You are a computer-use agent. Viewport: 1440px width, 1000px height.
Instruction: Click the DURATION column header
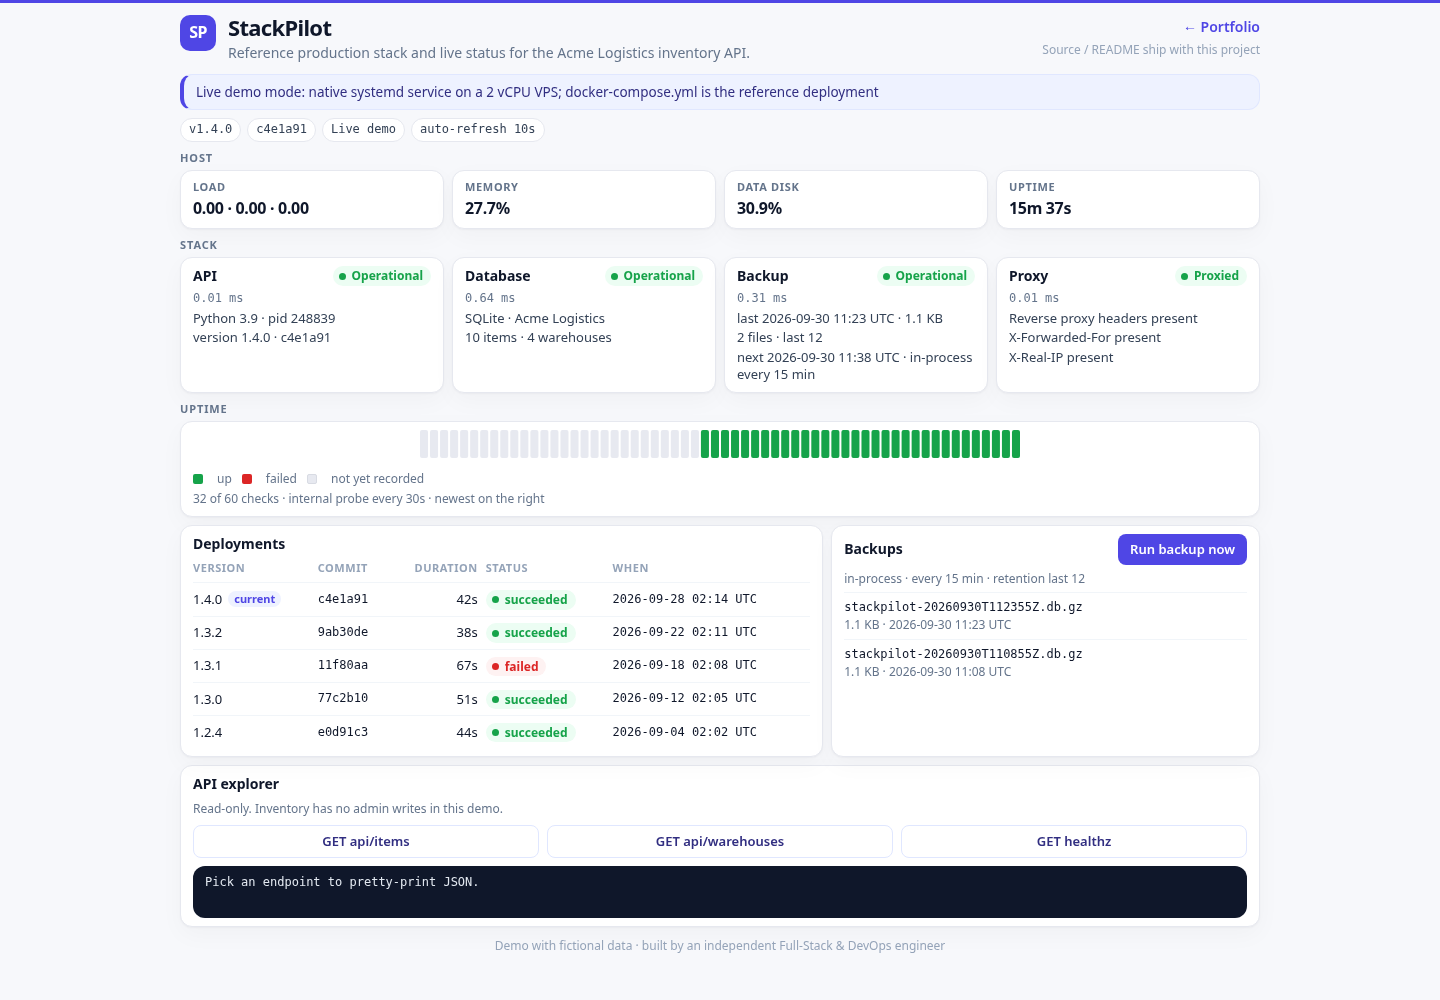coord(446,568)
